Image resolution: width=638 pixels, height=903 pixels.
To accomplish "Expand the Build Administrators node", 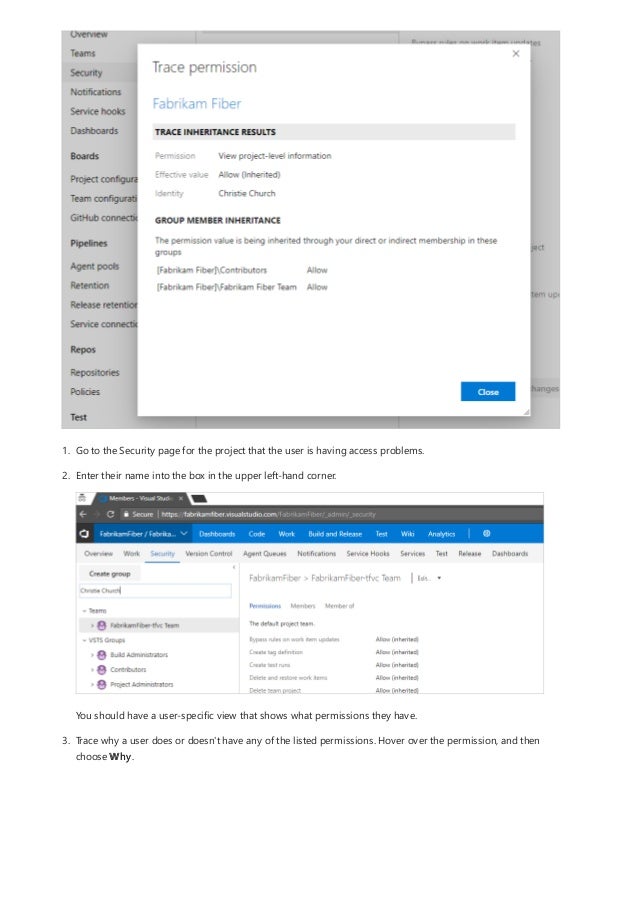I will click(92, 655).
